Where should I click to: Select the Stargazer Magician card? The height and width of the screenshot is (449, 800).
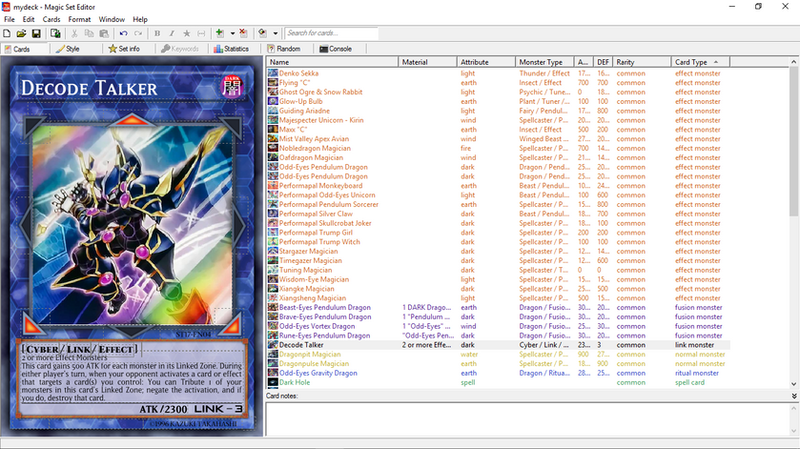498,252
